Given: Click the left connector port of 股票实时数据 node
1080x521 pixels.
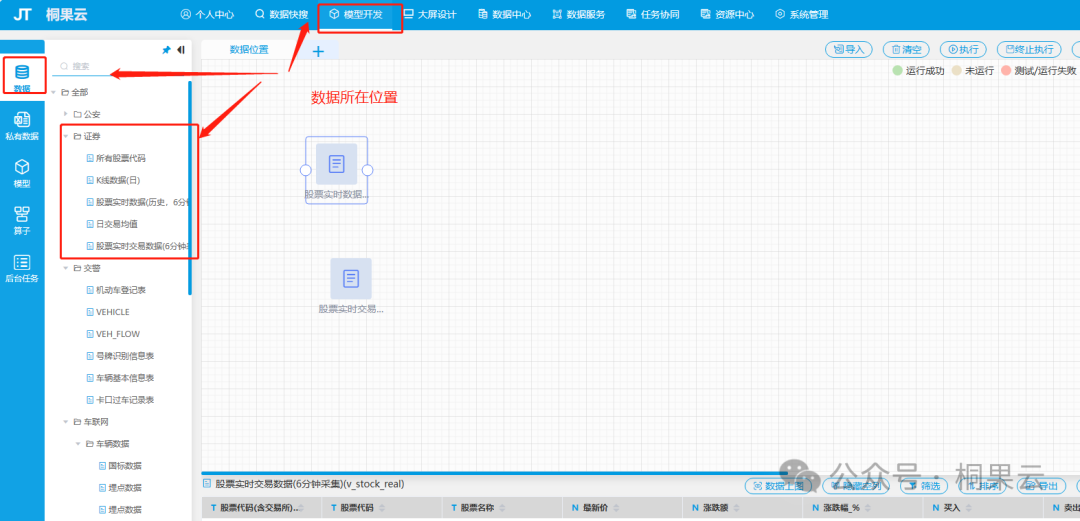Looking at the screenshot, I should click(306, 170).
